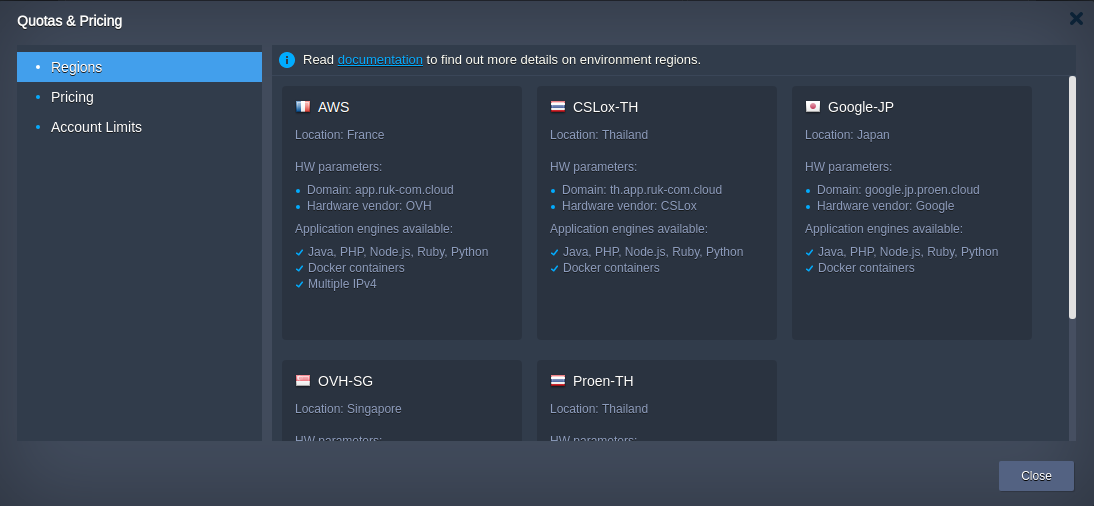Open the documentation link
Image resolution: width=1094 pixels, height=506 pixels.
point(380,60)
